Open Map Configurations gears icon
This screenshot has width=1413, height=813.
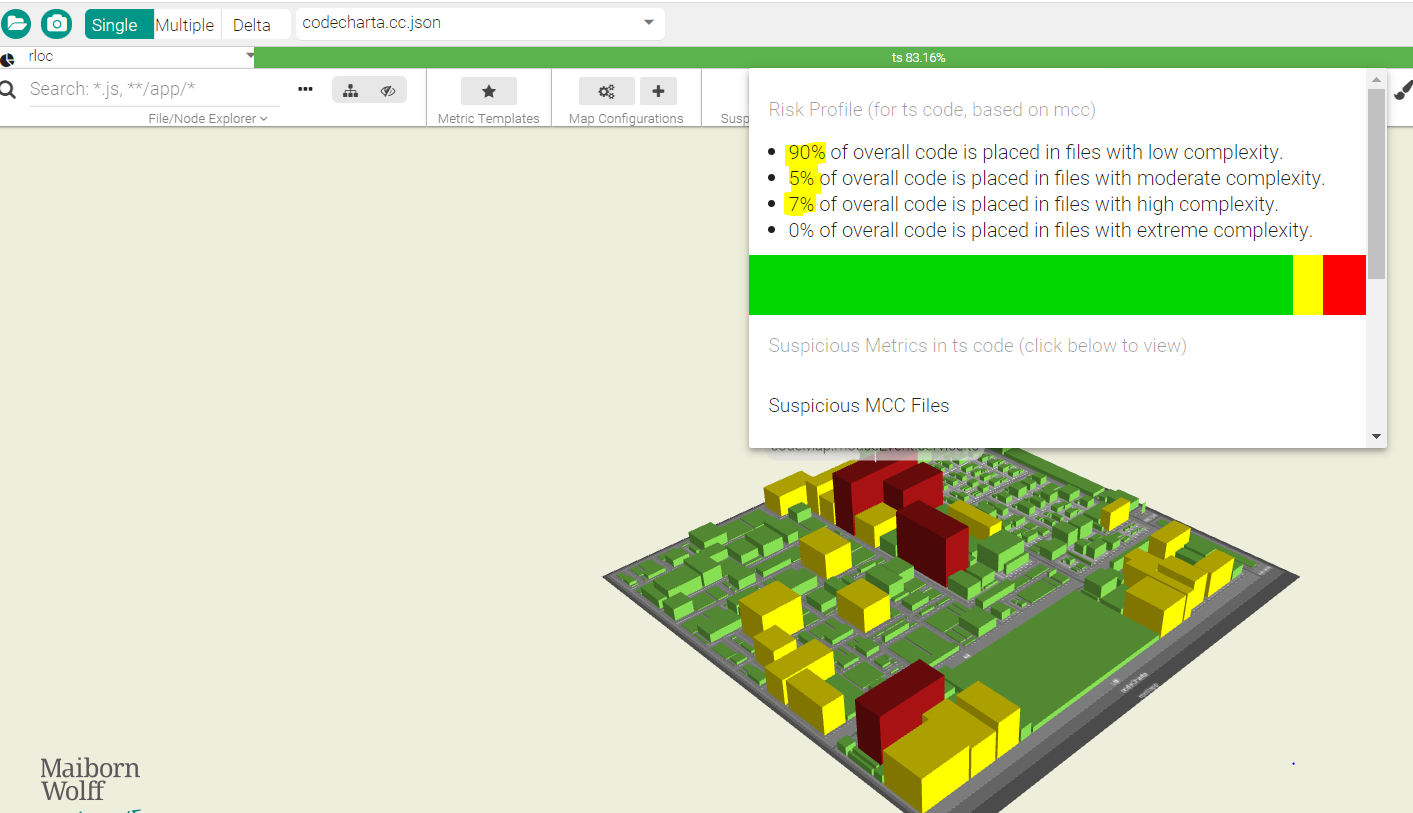tap(607, 91)
